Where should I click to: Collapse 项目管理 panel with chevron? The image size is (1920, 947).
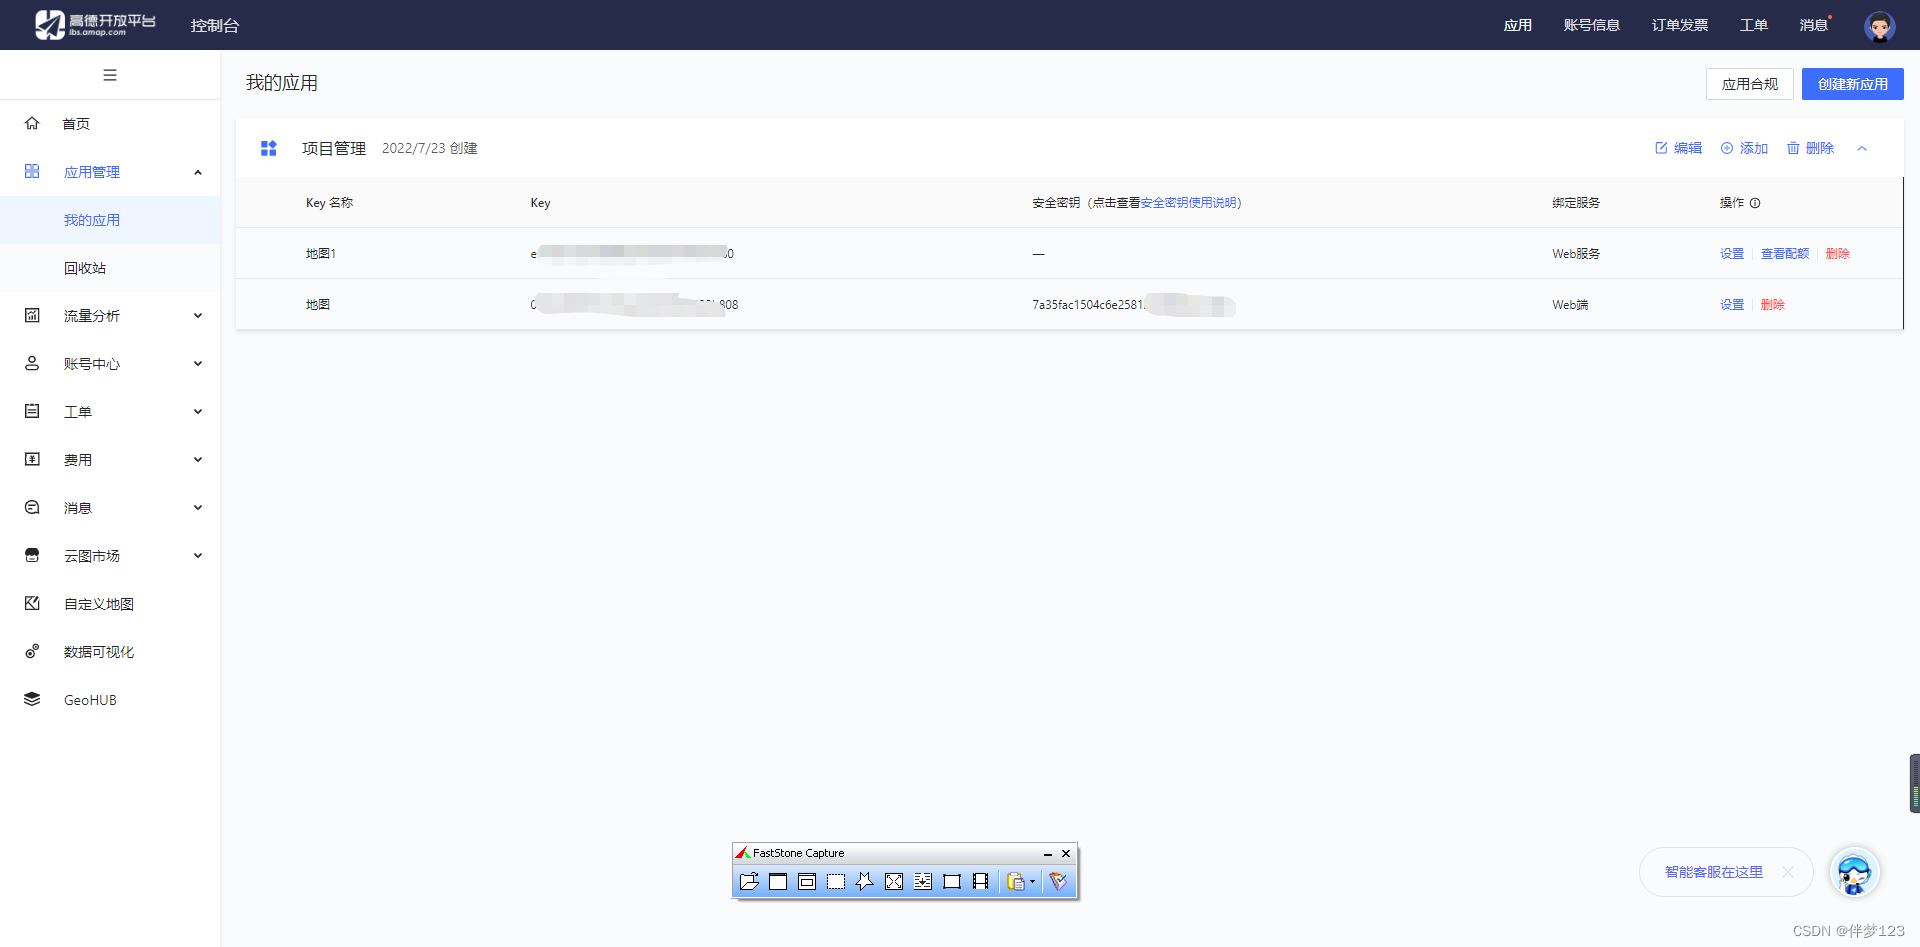coord(1862,148)
